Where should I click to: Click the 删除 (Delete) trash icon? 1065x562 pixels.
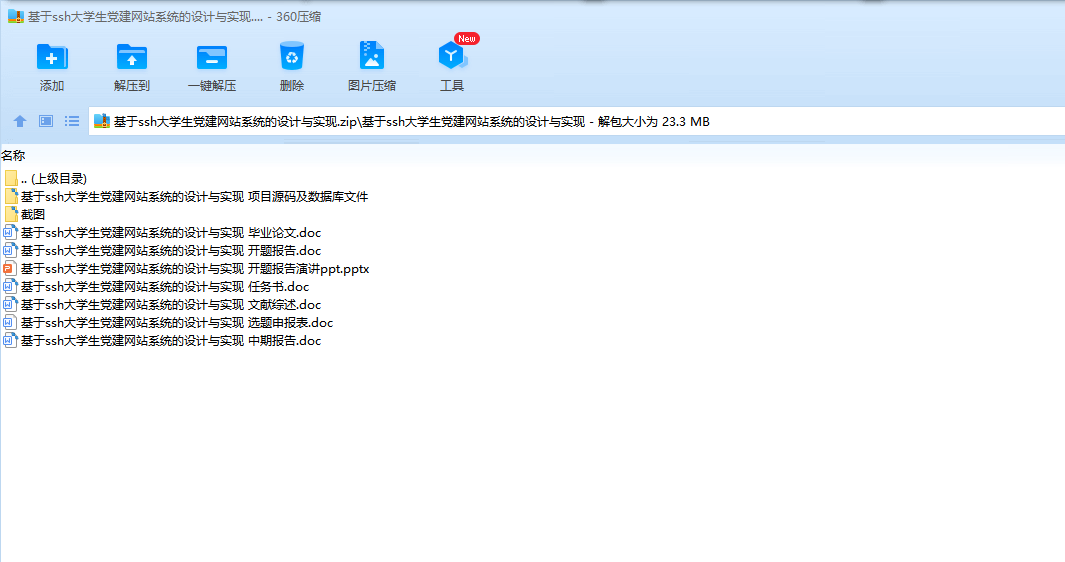[x=291, y=56]
